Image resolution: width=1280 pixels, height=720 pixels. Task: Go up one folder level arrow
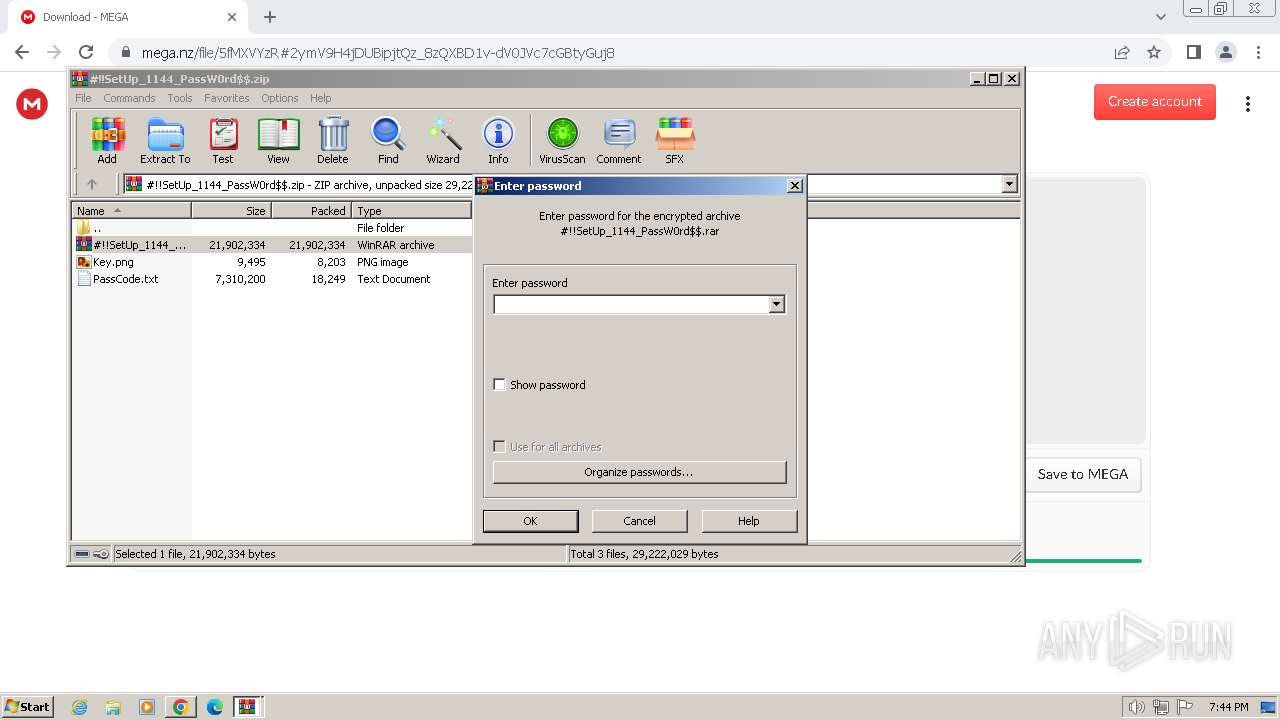(x=92, y=184)
